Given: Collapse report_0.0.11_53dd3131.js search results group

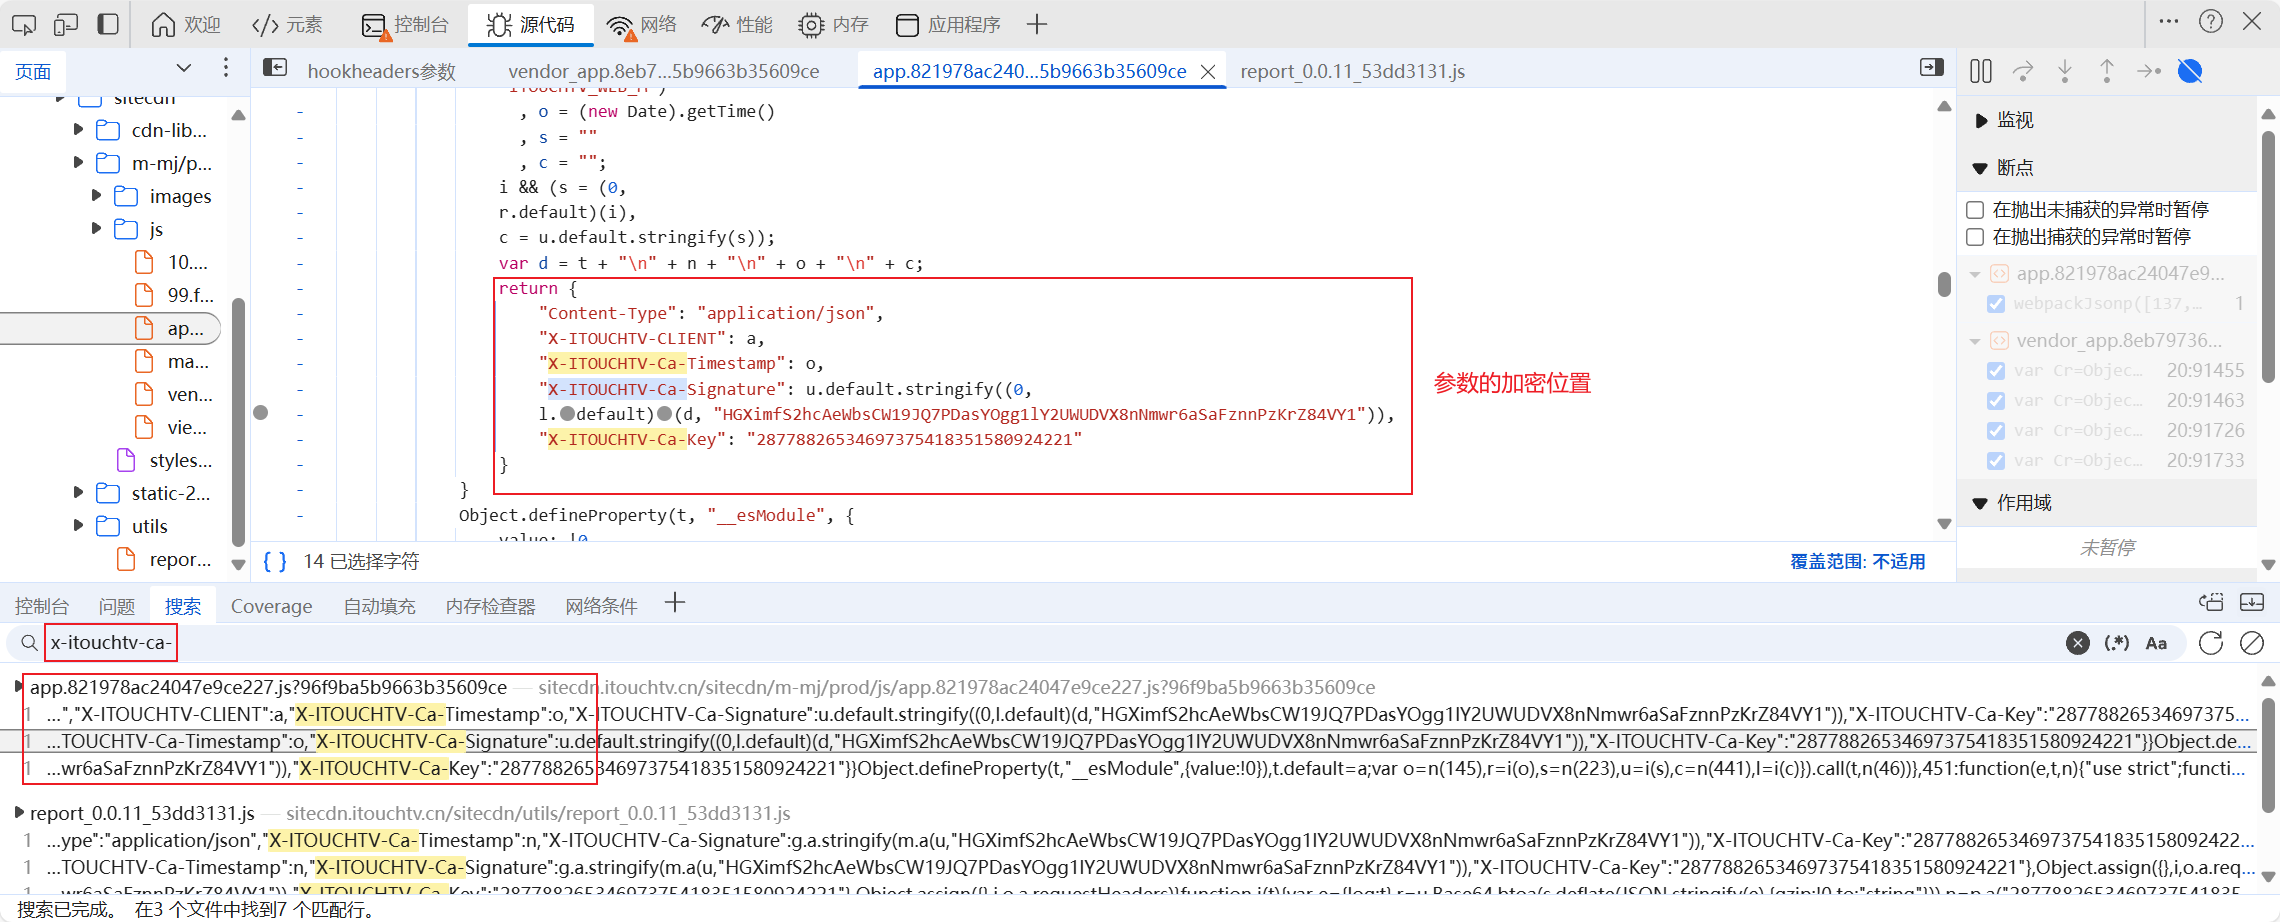Looking at the screenshot, I should click(19, 813).
